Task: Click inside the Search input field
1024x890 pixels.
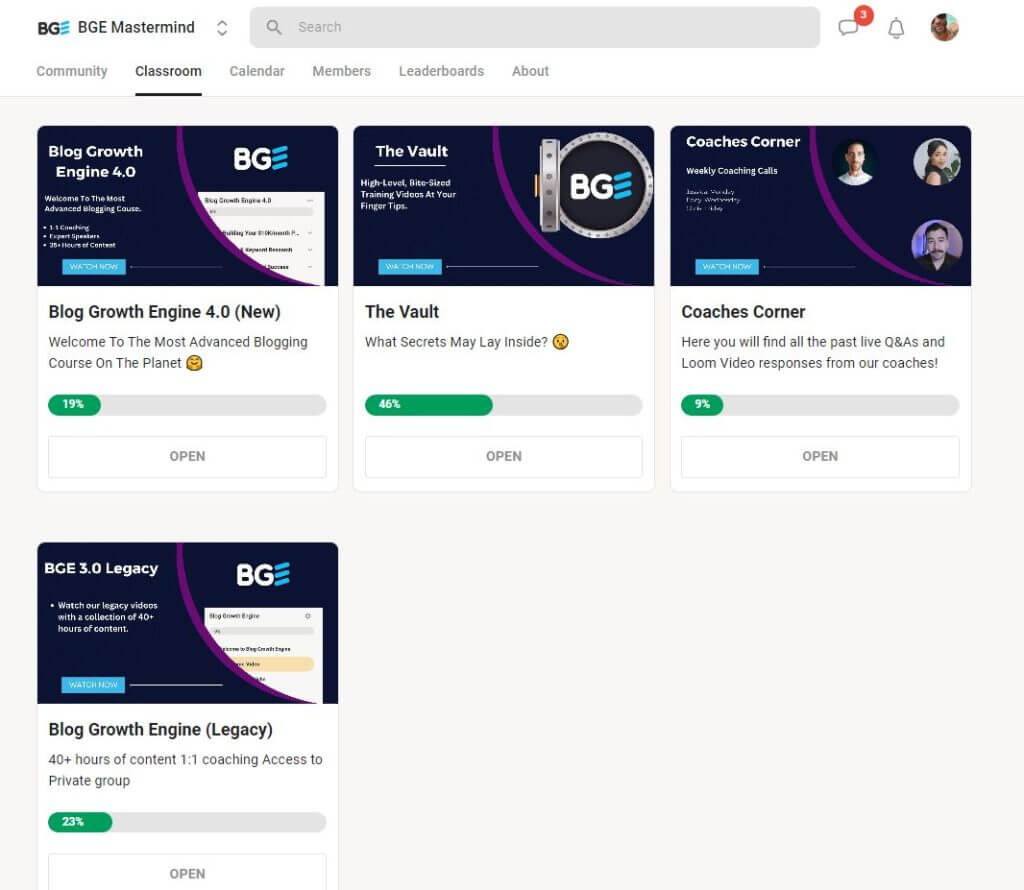Action: coord(450,27)
